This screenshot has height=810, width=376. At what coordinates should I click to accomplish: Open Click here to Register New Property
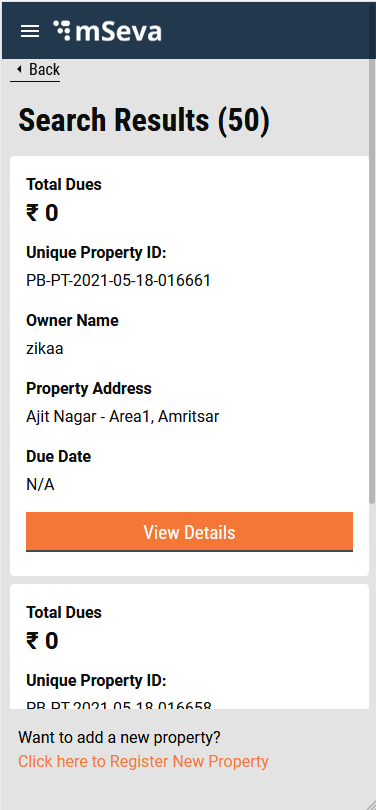[143, 761]
